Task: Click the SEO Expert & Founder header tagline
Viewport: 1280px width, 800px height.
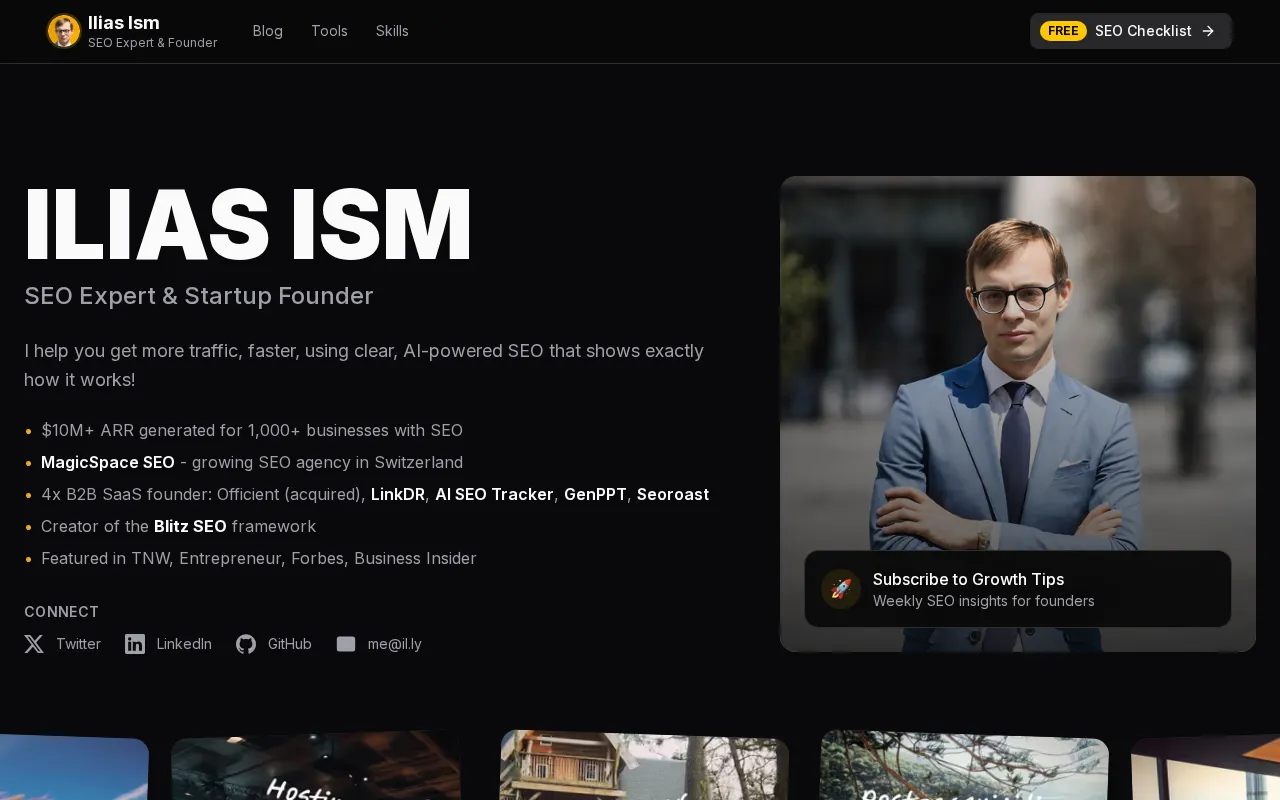Action: tap(153, 43)
